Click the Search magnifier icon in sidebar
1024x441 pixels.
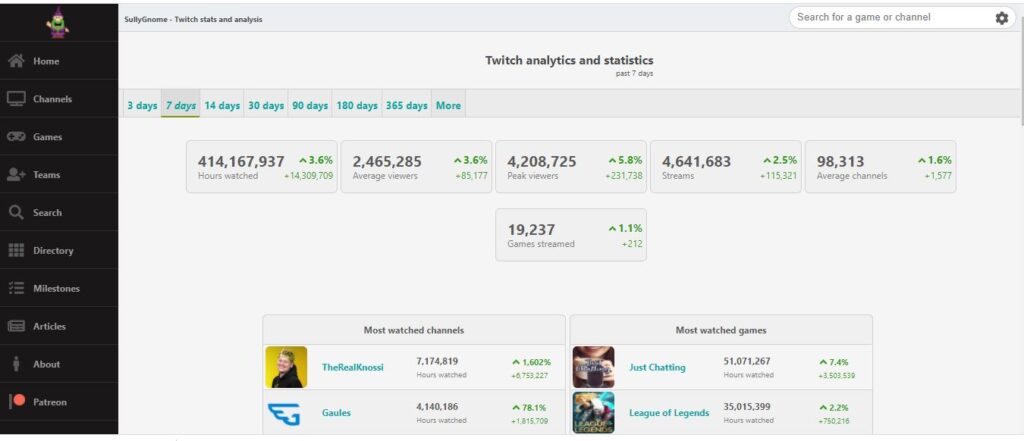16,212
